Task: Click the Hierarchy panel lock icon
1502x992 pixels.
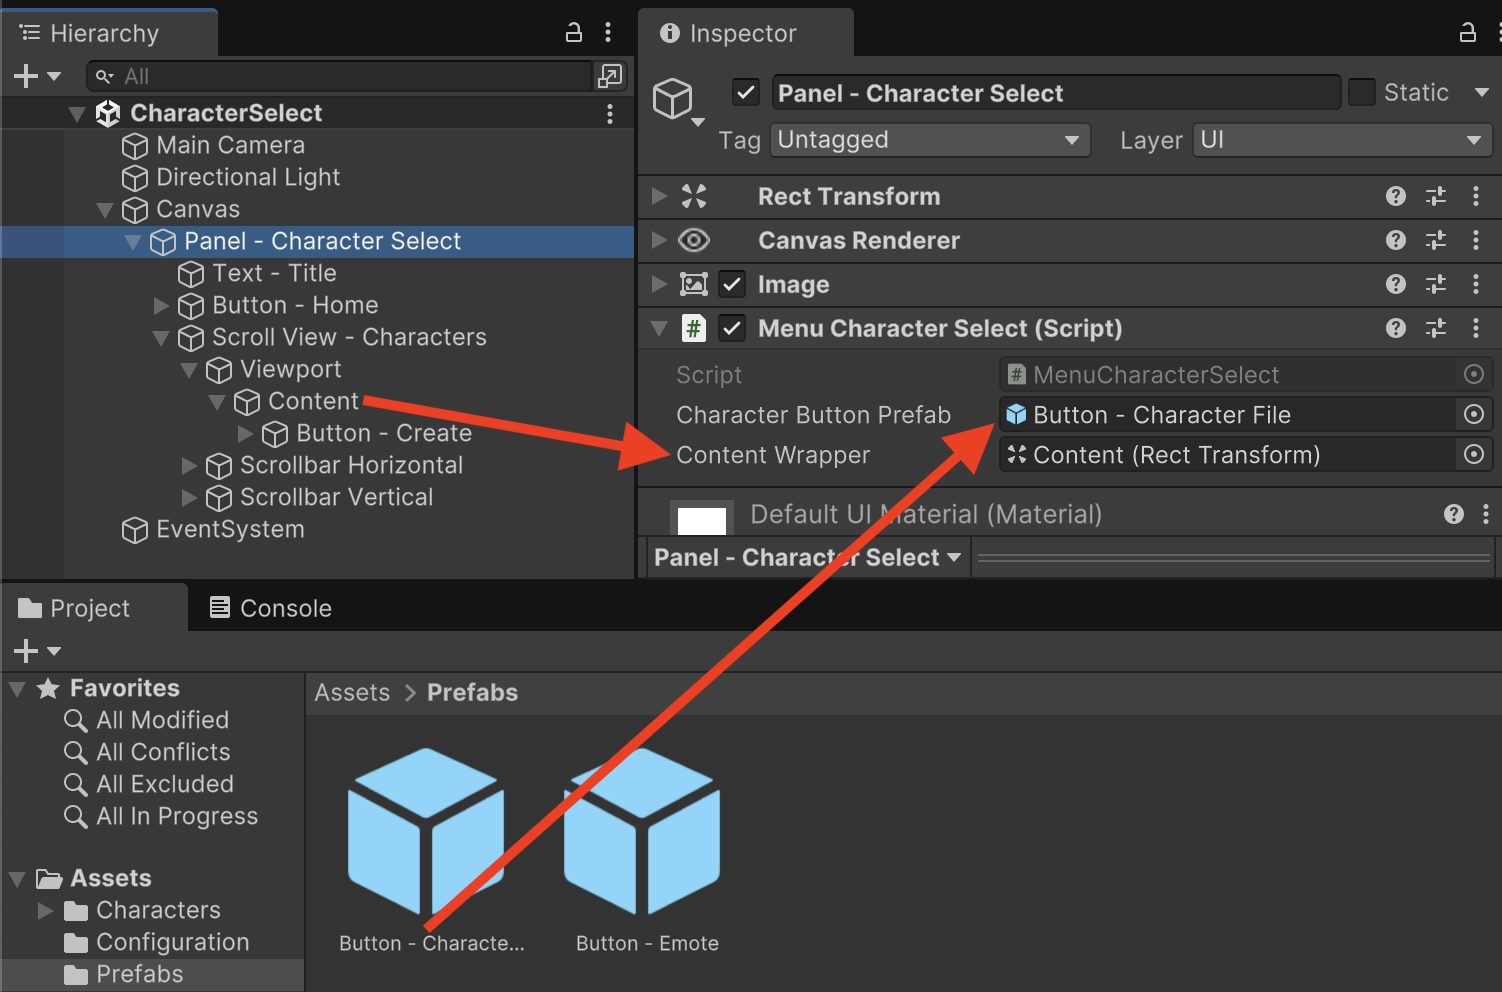Action: click(x=574, y=32)
